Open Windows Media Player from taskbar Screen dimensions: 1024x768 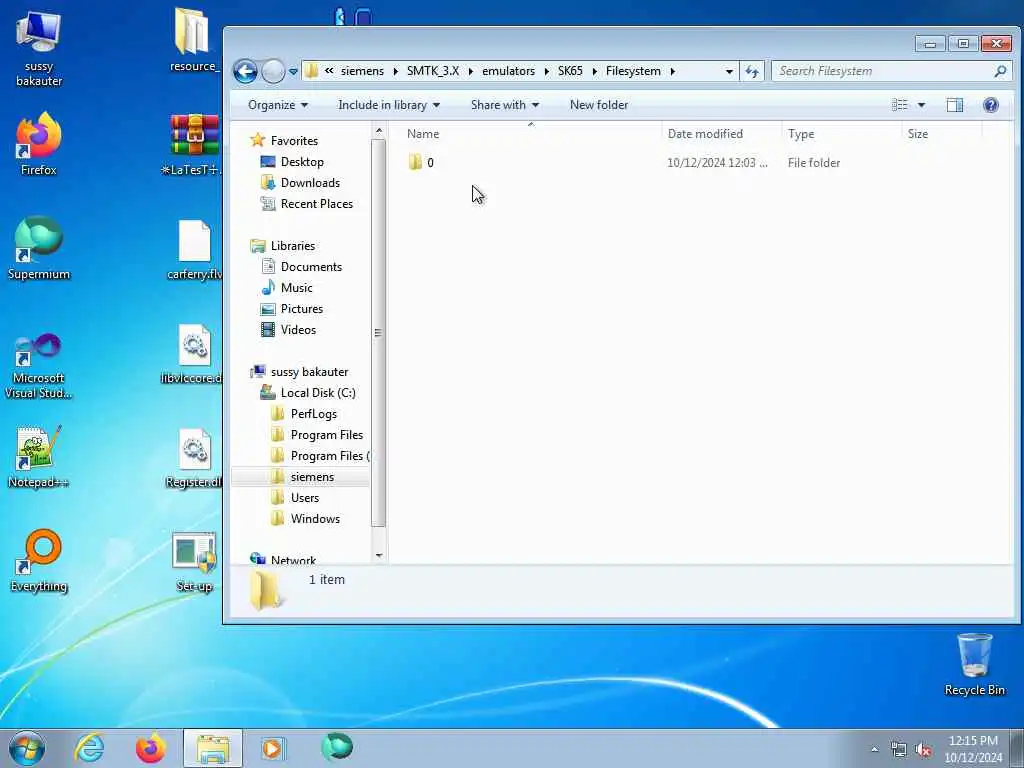[x=273, y=748]
